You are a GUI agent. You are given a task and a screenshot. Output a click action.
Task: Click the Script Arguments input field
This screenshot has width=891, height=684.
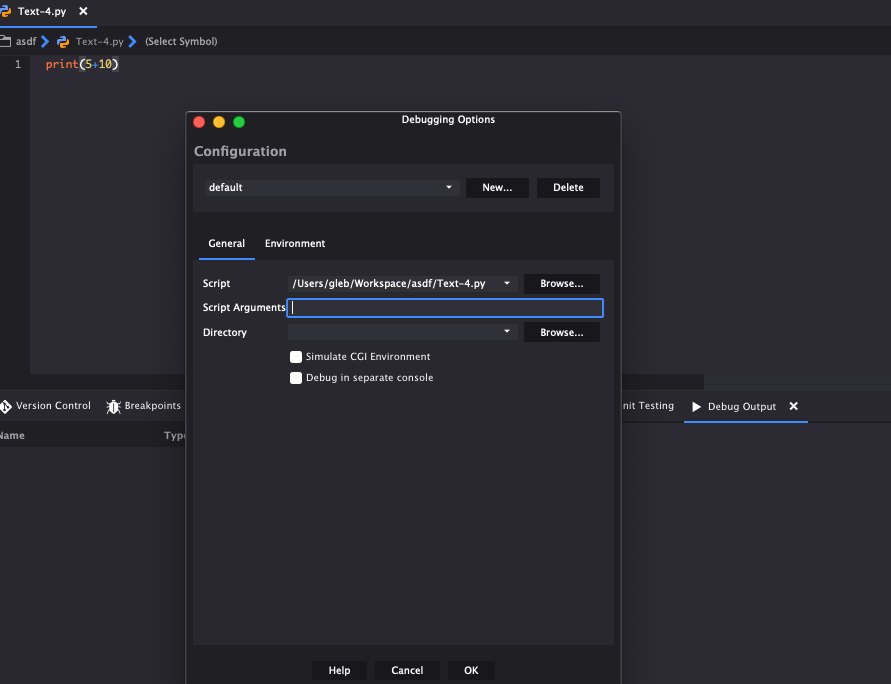pos(445,308)
